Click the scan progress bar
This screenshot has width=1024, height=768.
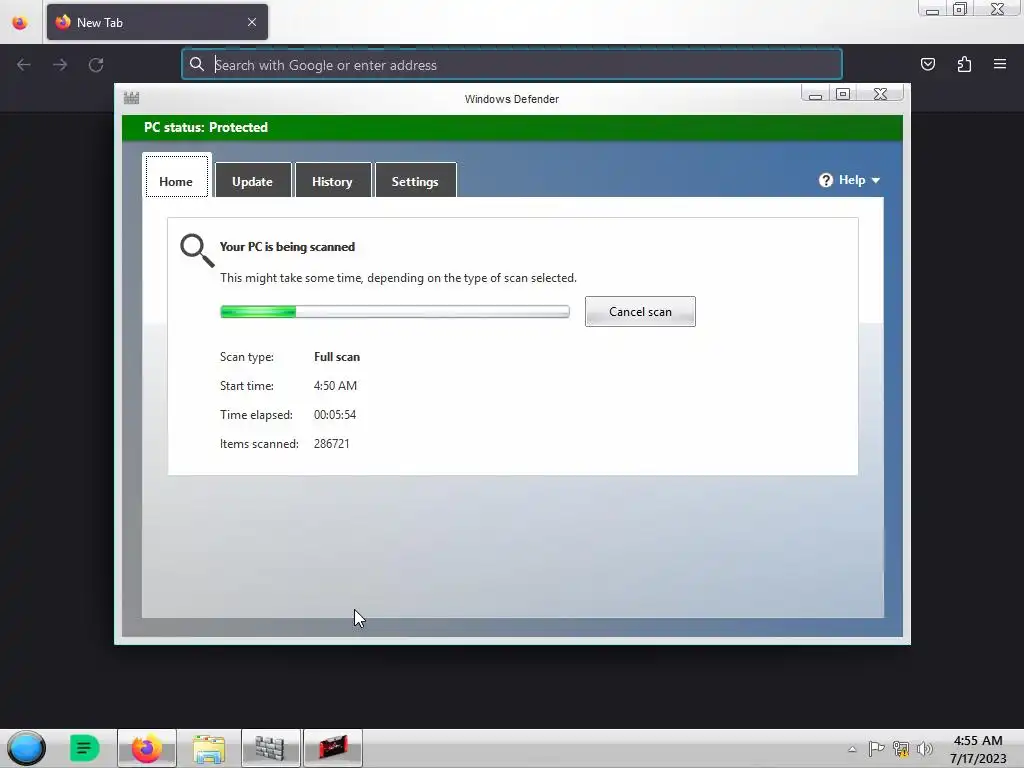point(394,312)
